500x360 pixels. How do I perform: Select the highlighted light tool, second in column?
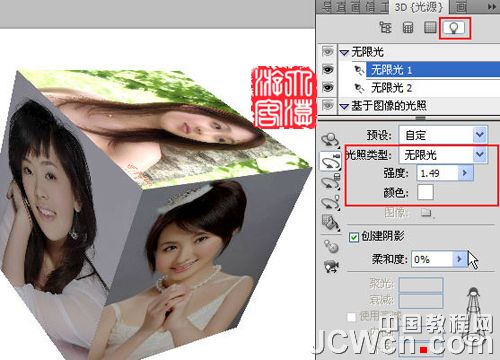[330, 161]
